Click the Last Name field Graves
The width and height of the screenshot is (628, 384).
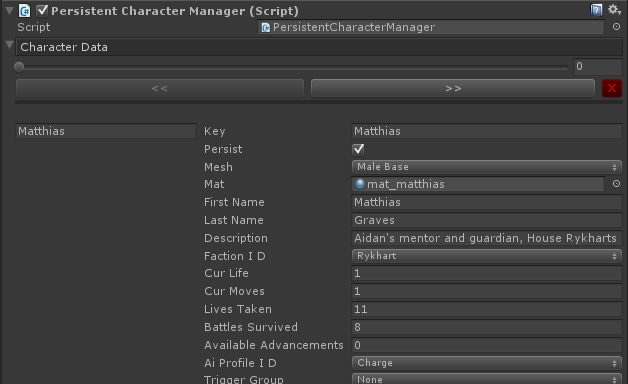tap(487, 220)
